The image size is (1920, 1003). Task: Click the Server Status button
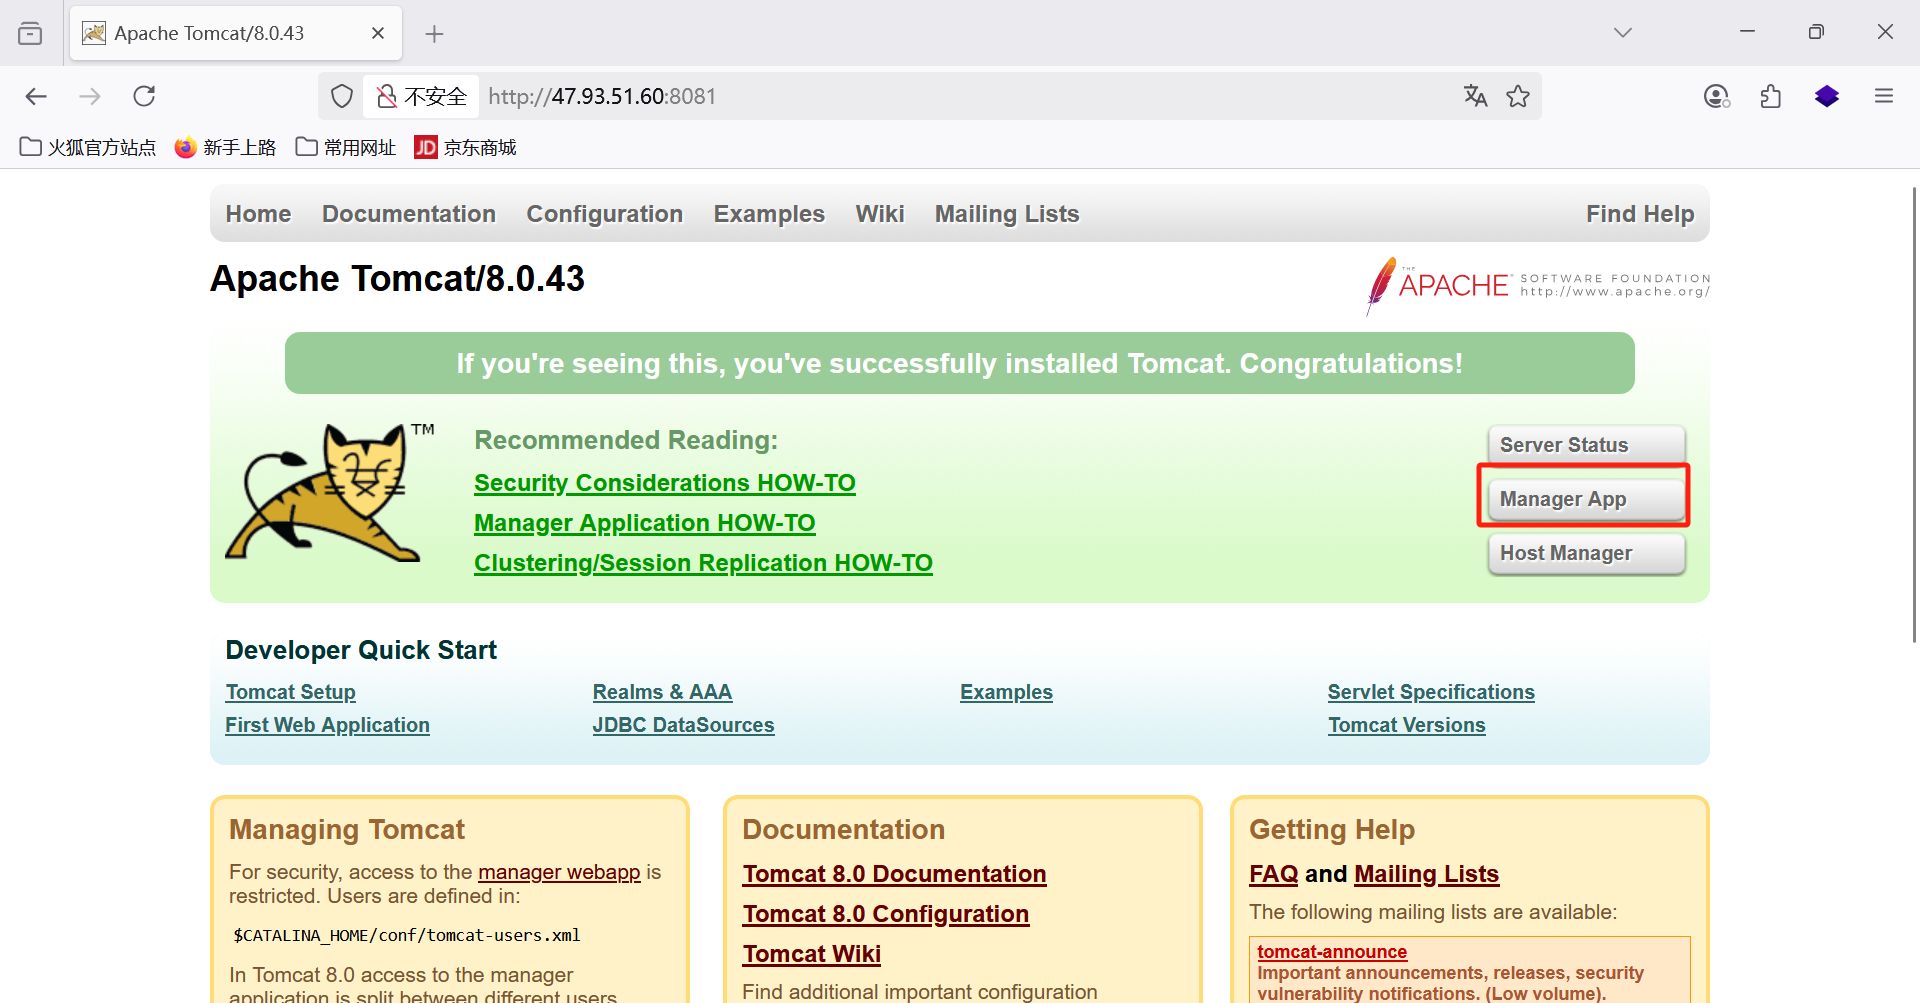[x=1586, y=445]
